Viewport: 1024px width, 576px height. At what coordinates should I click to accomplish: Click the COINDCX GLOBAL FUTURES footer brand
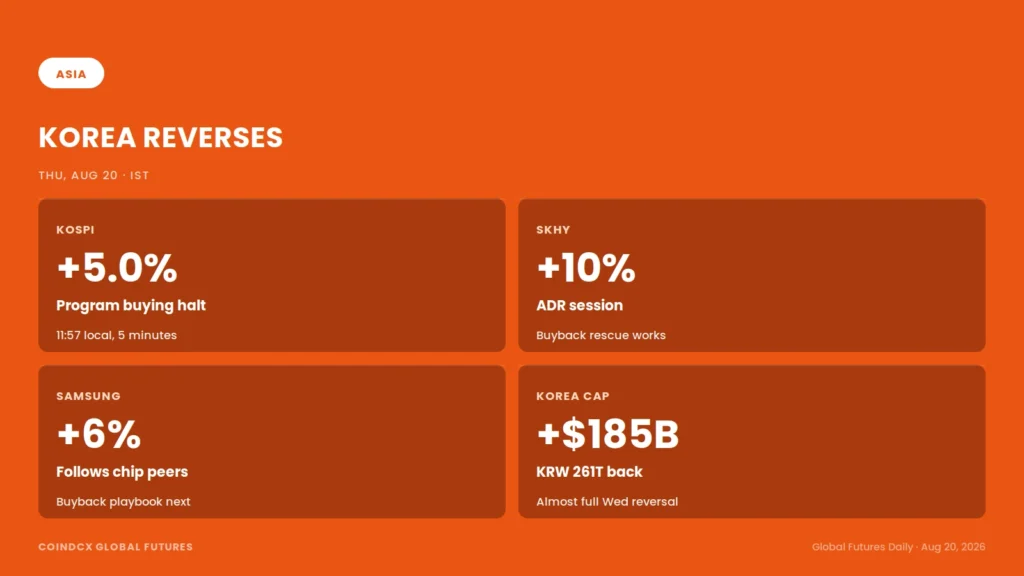click(x=116, y=547)
